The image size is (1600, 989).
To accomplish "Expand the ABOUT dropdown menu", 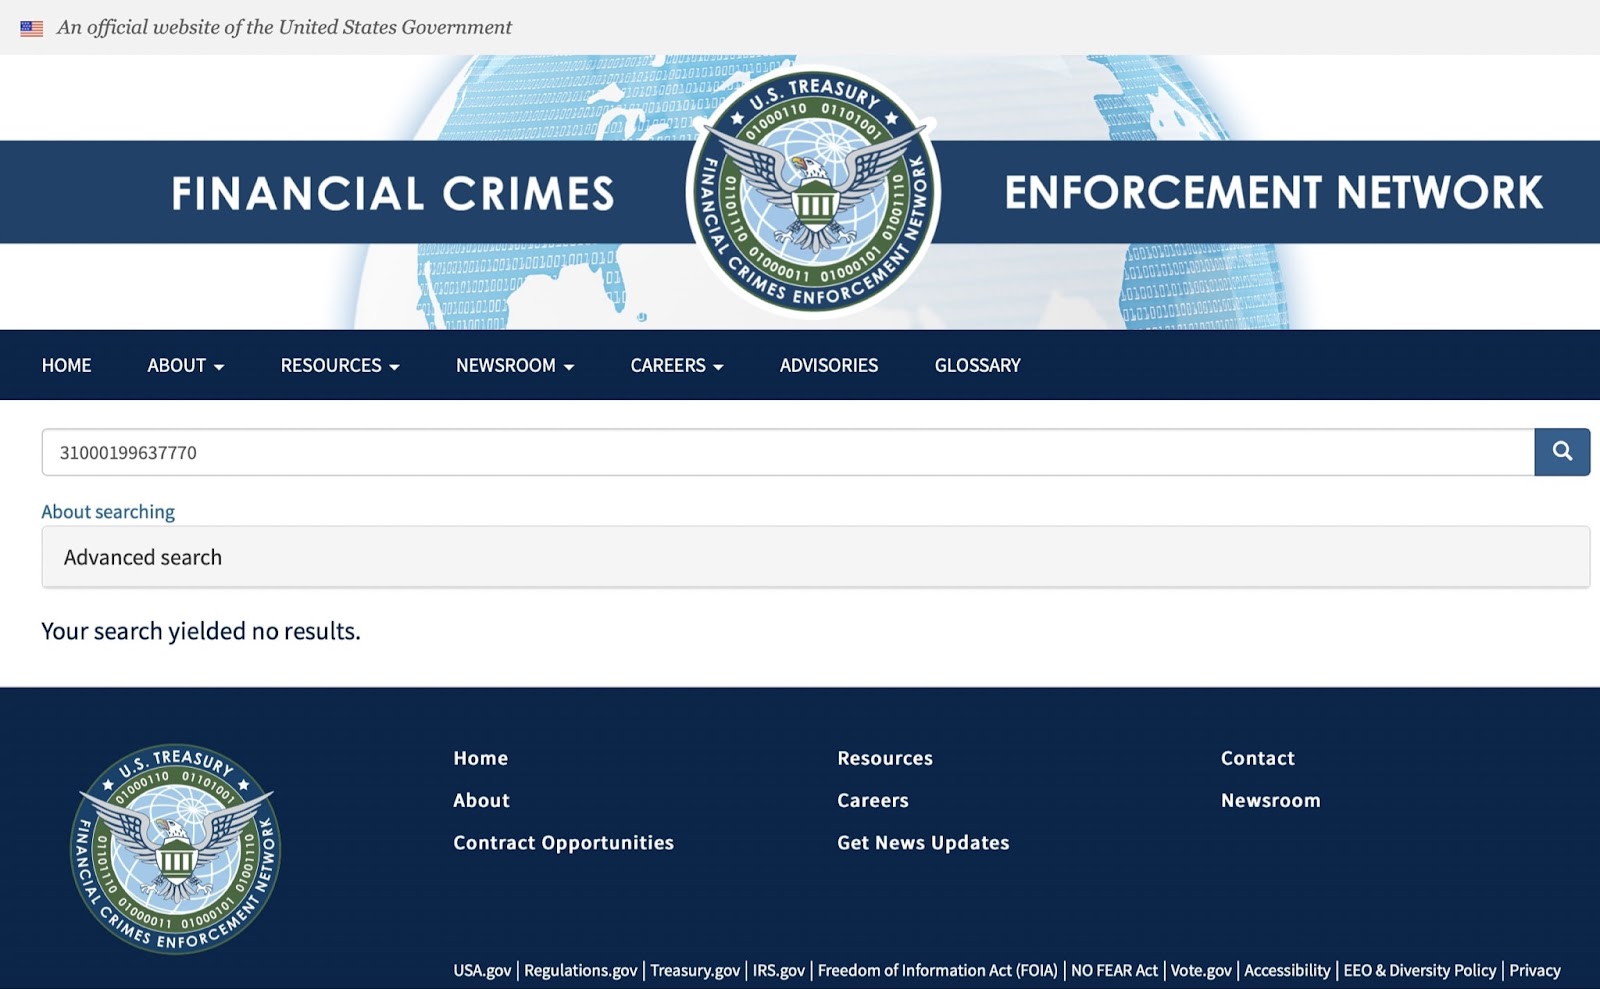I will 186,365.
